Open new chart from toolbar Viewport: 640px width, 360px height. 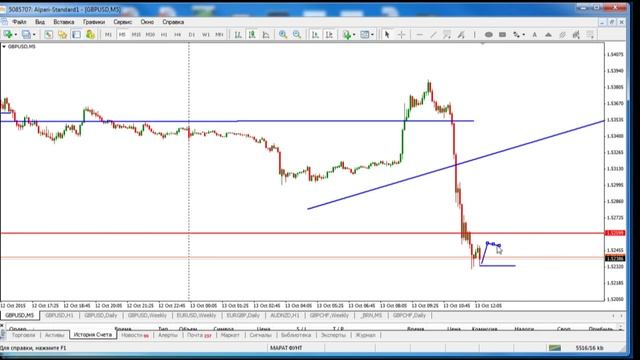[7, 35]
